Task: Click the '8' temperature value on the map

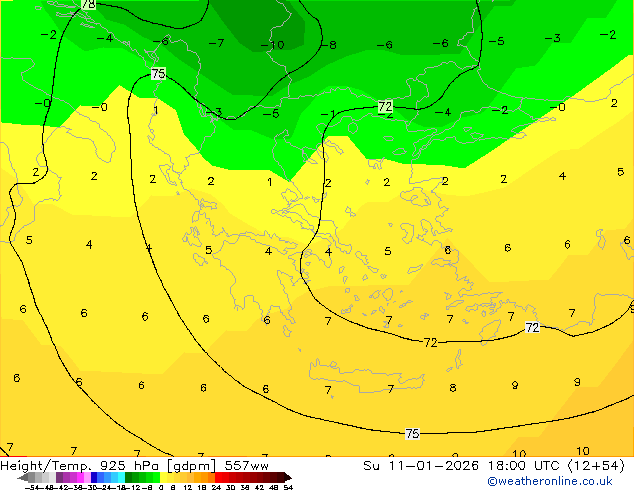Action: pos(453,388)
